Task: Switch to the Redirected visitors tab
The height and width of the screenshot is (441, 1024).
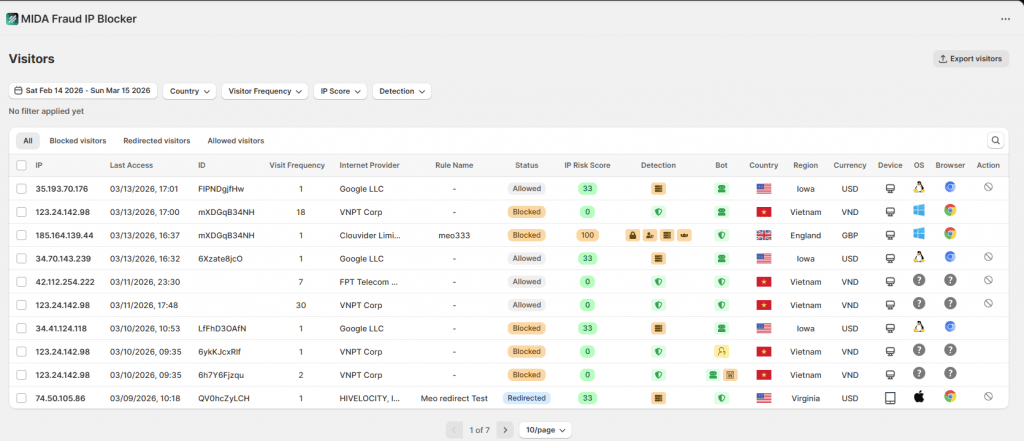Action: 156,141
